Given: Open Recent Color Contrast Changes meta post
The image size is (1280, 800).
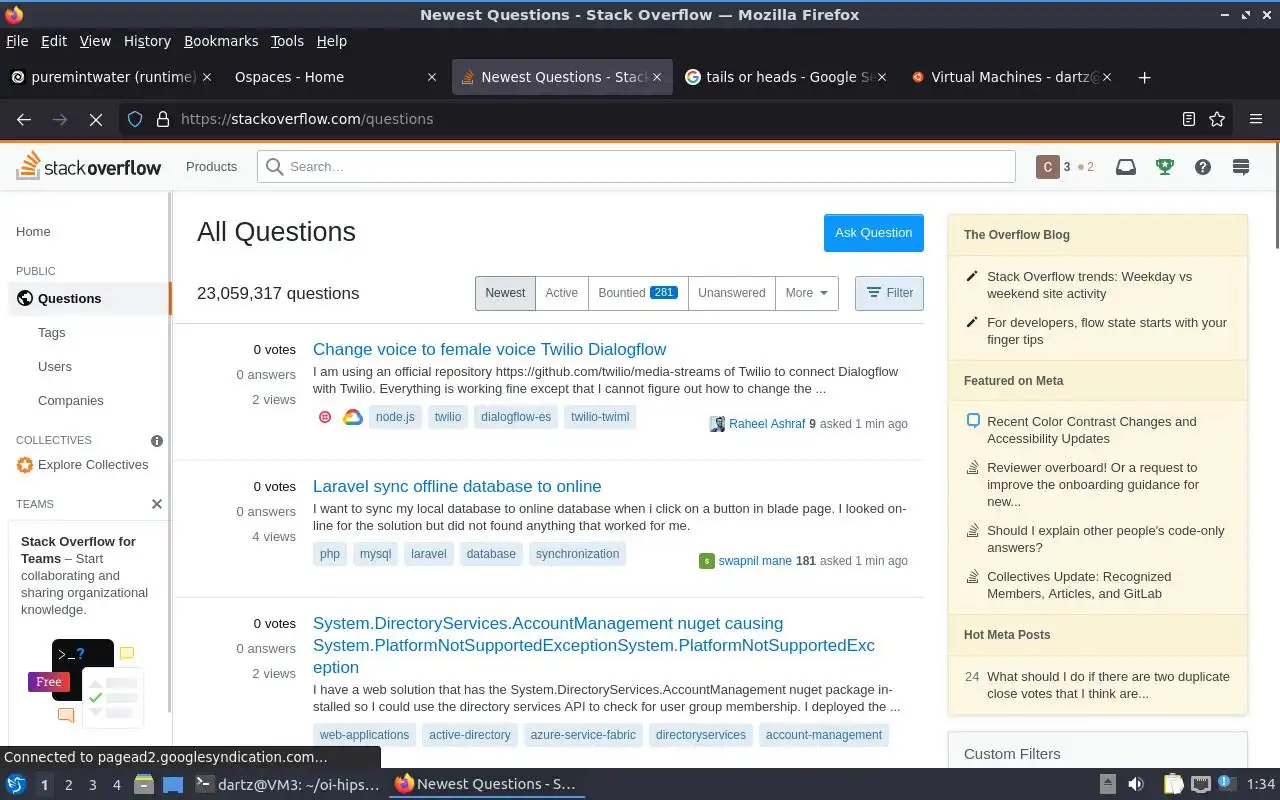Looking at the screenshot, I should point(1092,430).
